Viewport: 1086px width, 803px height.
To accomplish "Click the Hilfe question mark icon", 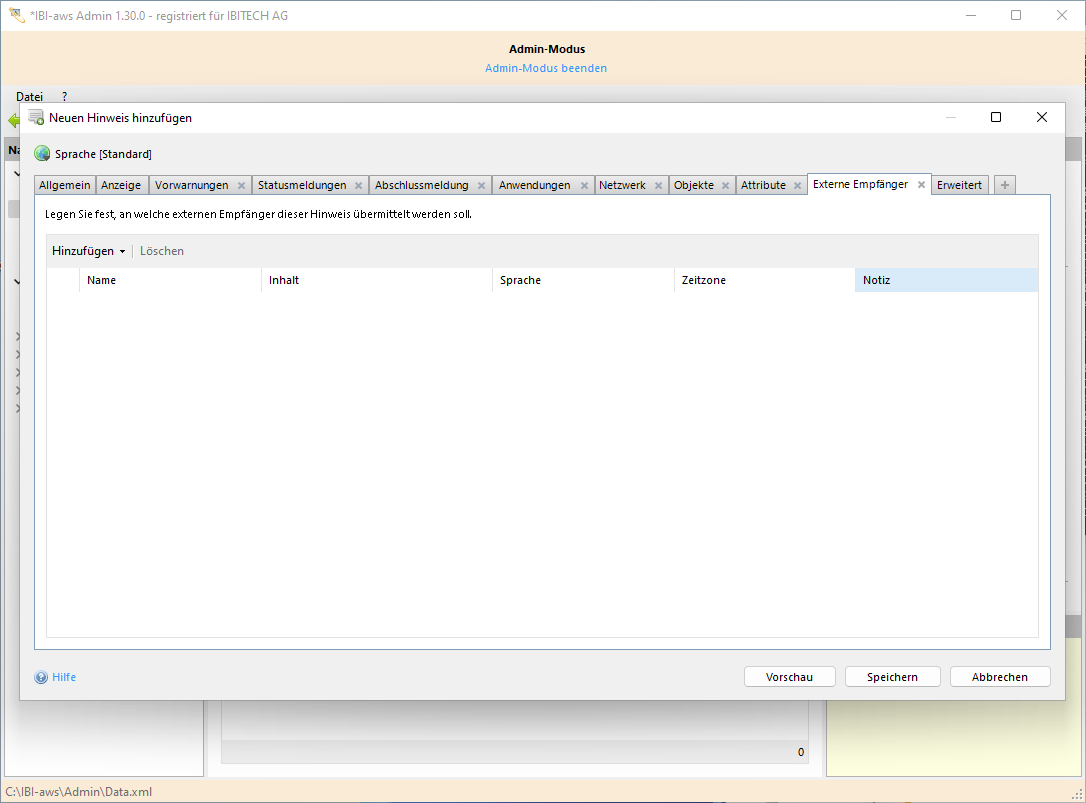I will tap(41, 677).
